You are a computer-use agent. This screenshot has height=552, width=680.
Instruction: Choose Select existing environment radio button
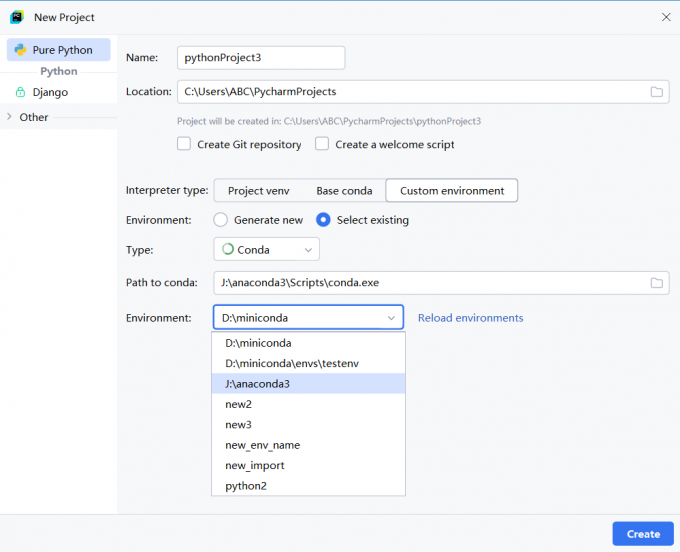[x=323, y=220]
